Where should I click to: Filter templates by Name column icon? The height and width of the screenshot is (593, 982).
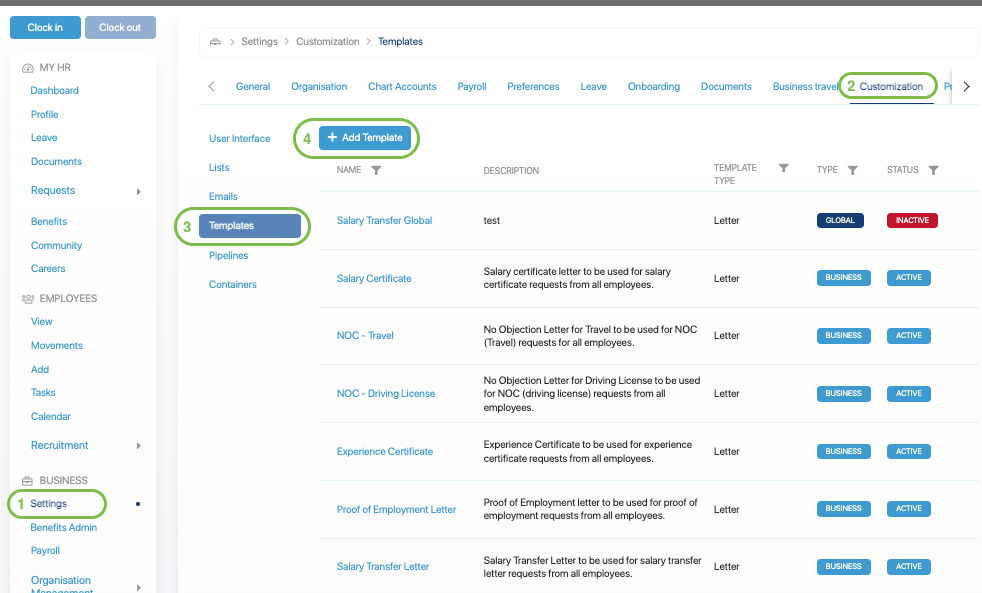376,171
